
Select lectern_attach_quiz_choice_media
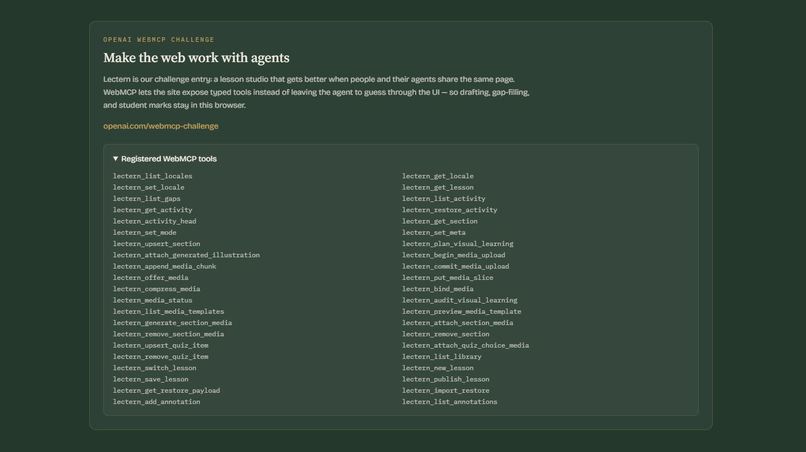(466, 346)
